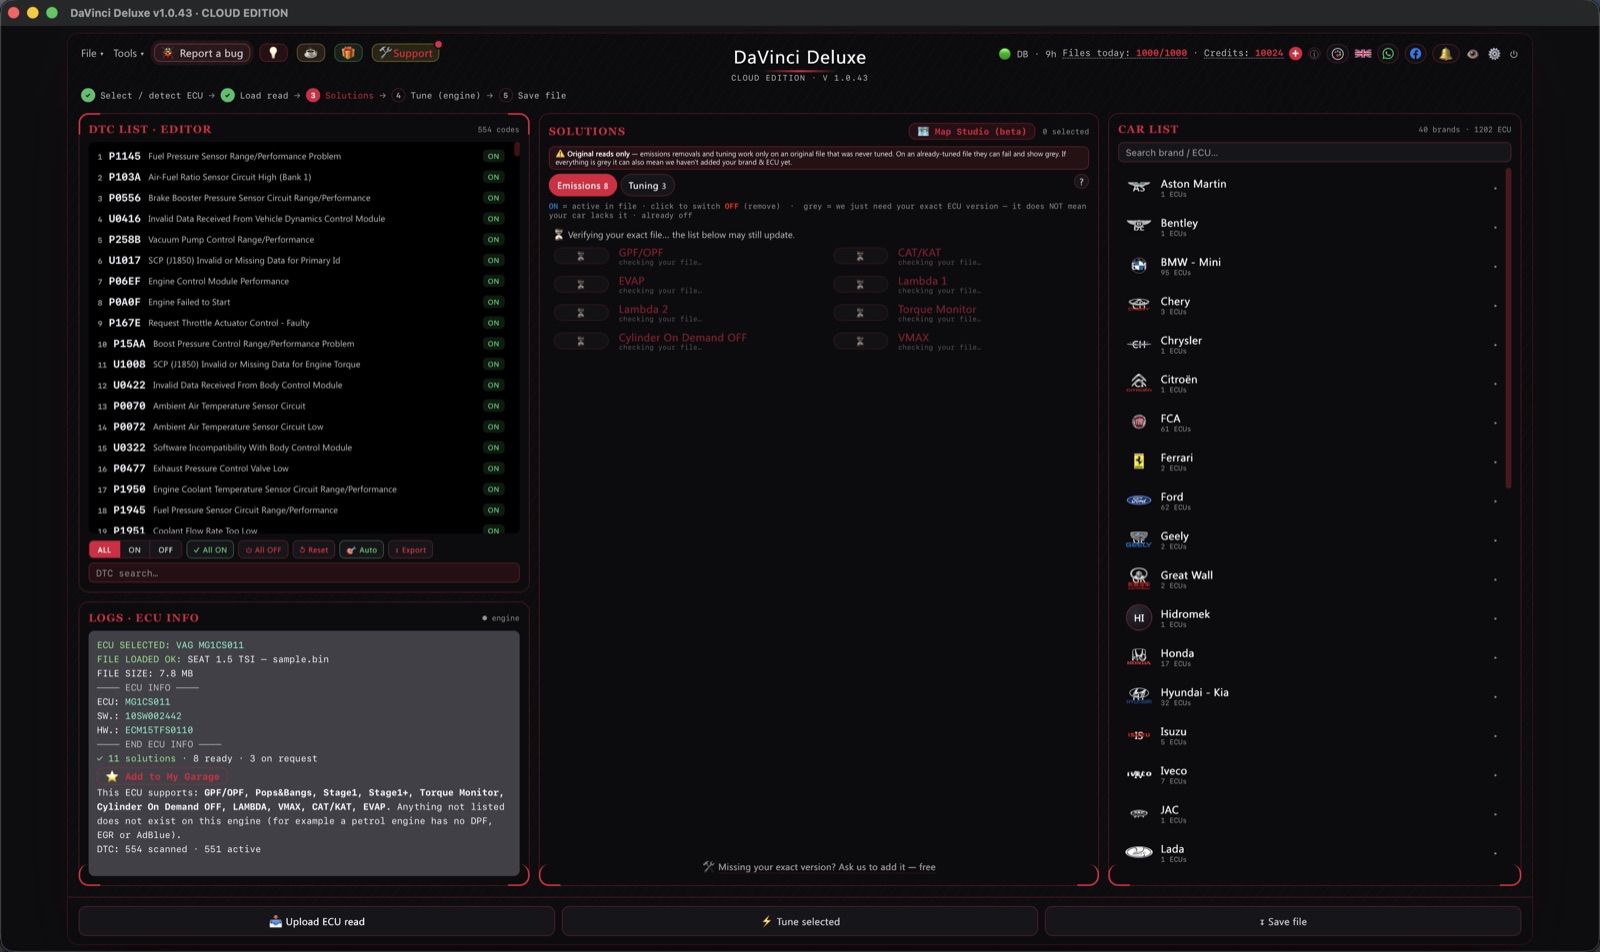The width and height of the screenshot is (1600, 952).
Task: Click the green DB status indicator
Action: [1004, 54]
